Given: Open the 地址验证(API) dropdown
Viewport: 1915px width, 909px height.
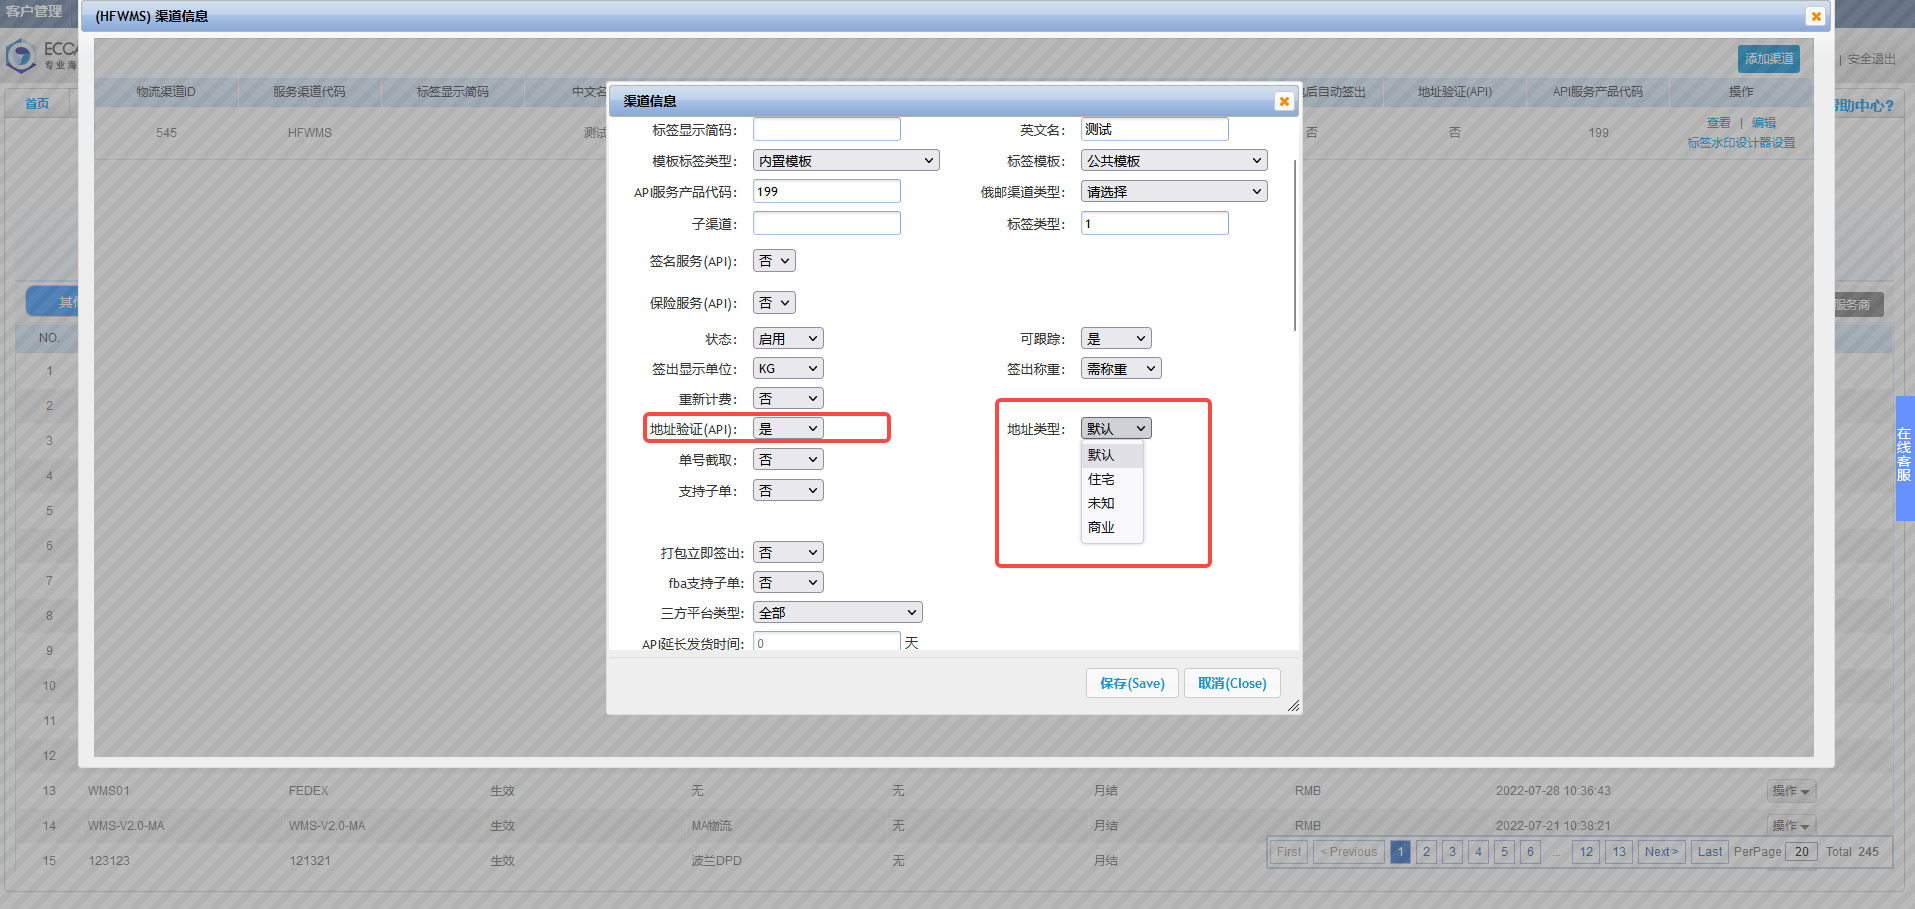Looking at the screenshot, I should coord(788,429).
